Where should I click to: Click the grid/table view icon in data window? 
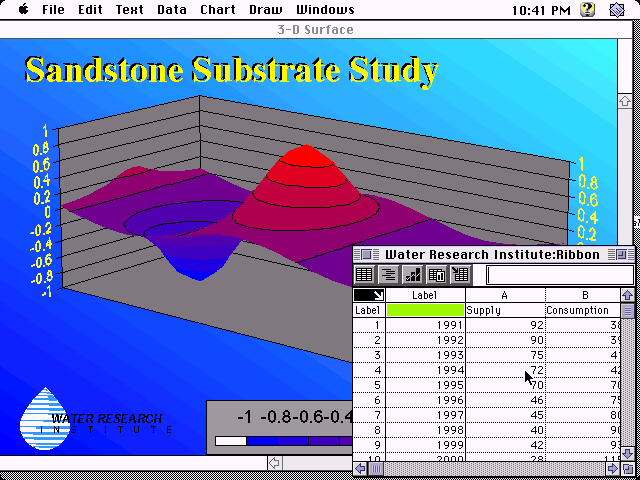pos(364,274)
